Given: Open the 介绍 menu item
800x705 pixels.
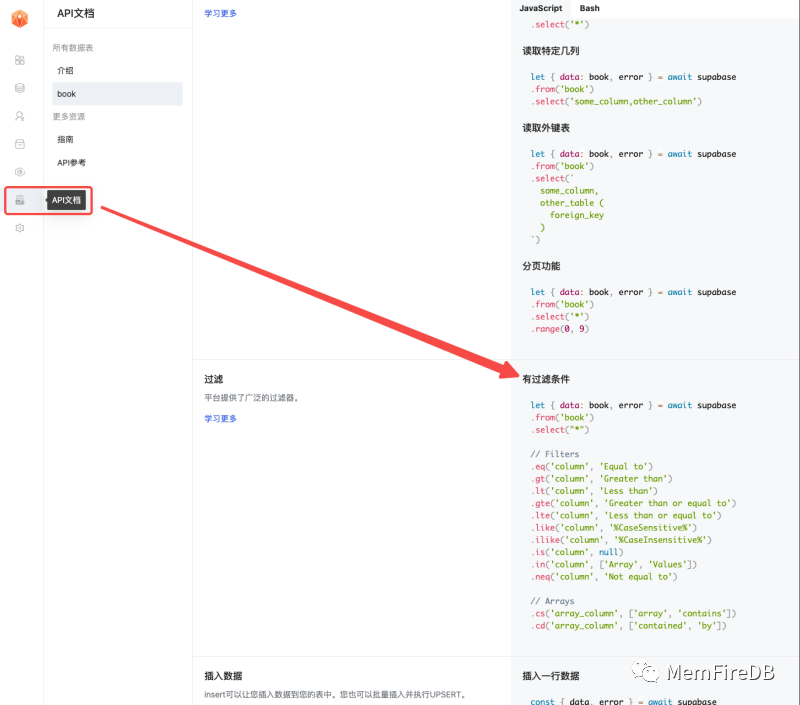Looking at the screenshot, I should (65, 70).
